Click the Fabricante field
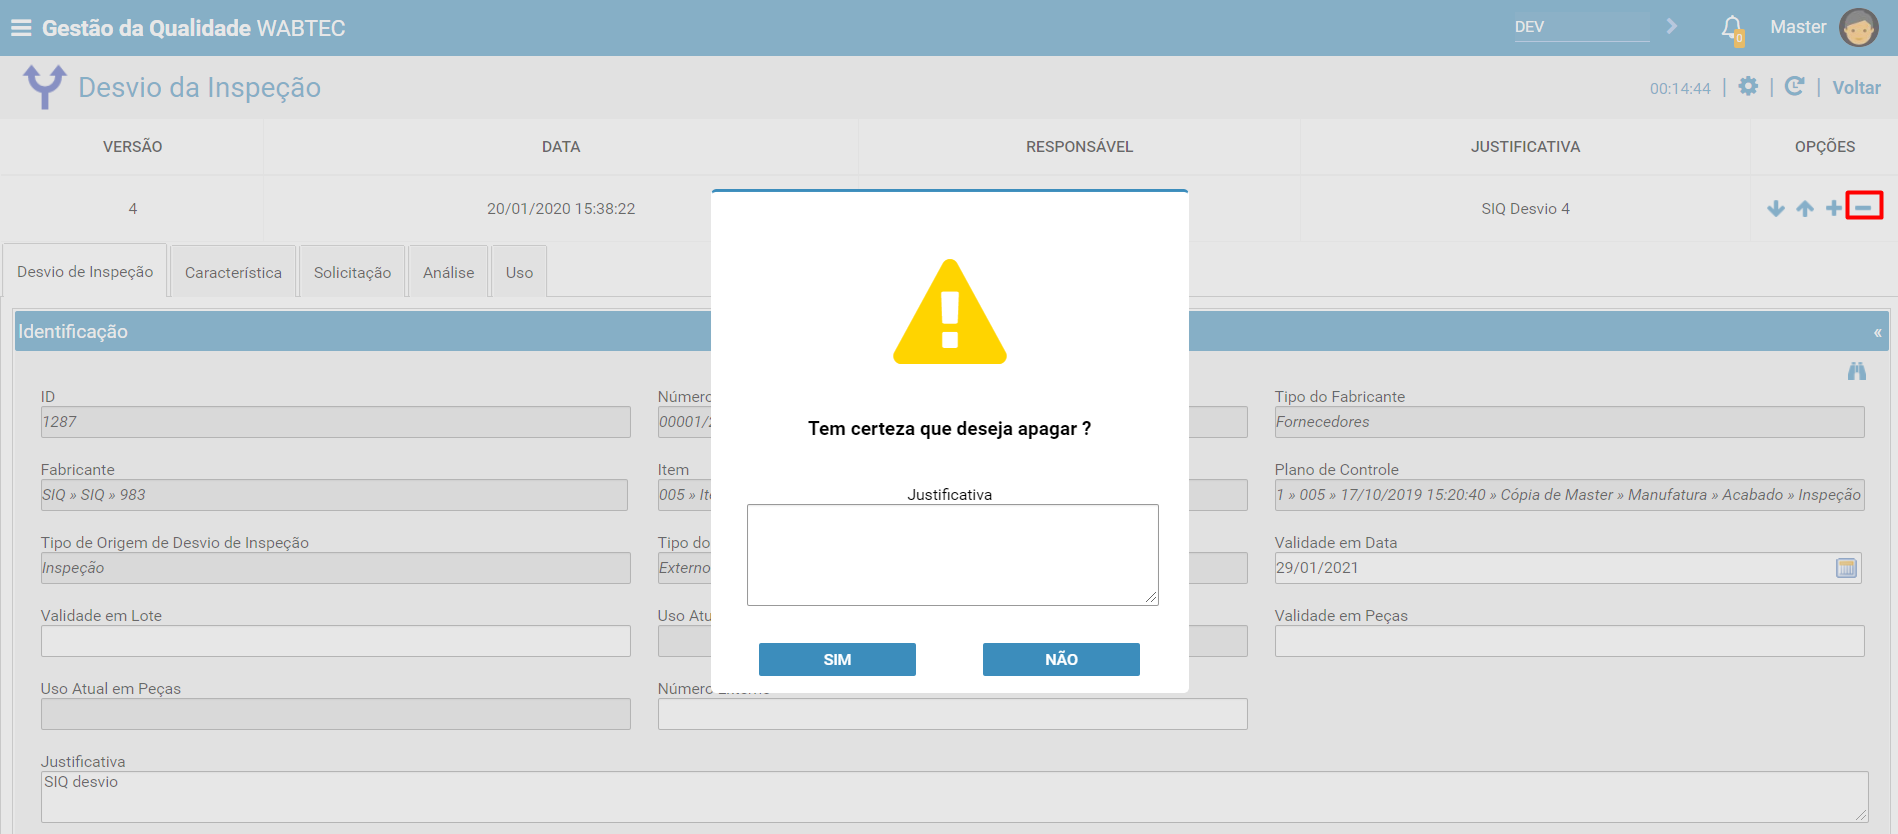 click(x=334, y=495)
